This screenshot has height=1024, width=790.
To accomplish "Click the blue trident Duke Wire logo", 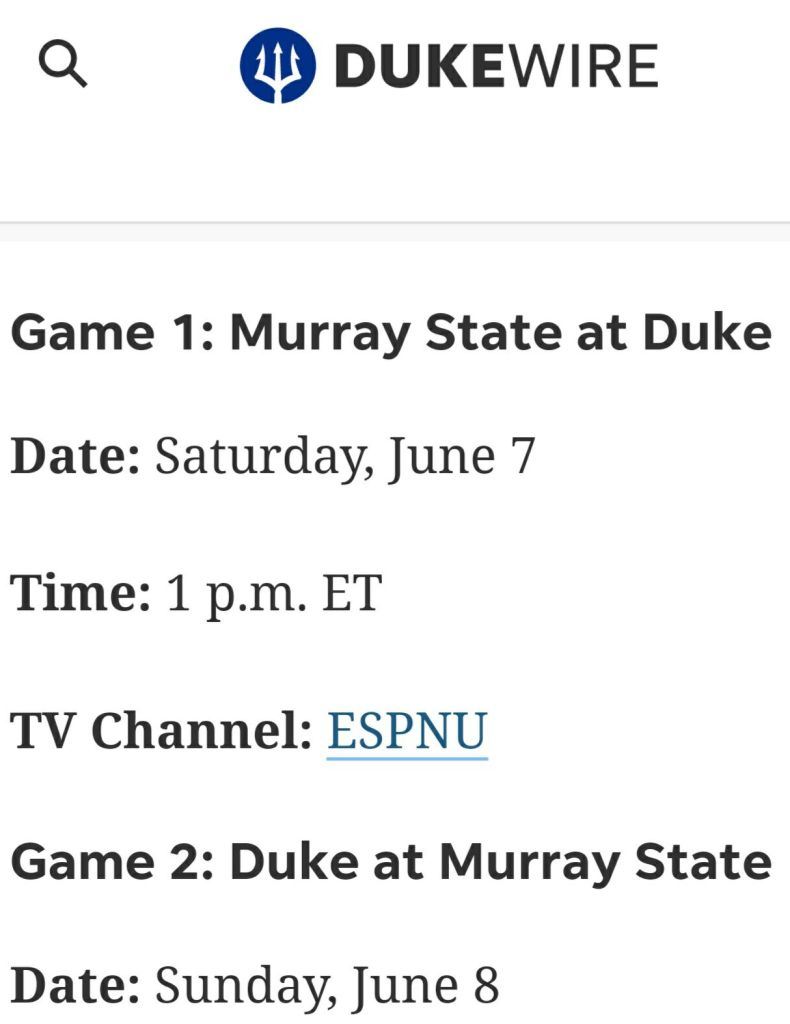I will tap(277, 65).
